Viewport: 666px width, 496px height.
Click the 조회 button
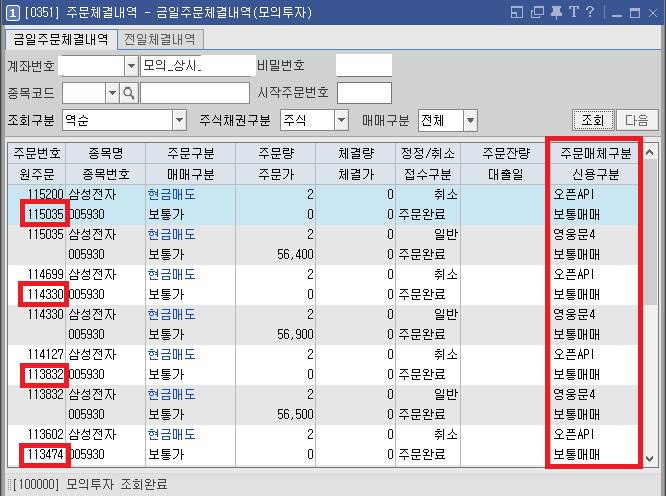coord(593,120)
